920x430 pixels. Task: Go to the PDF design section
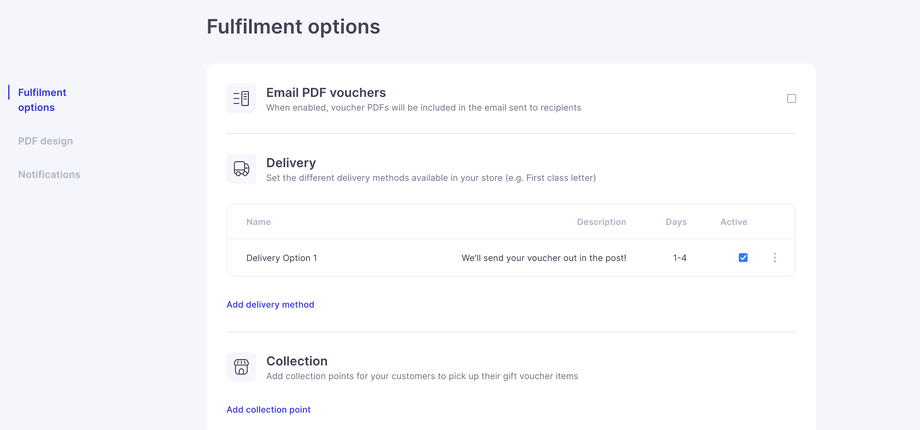(x=45, y=141)
